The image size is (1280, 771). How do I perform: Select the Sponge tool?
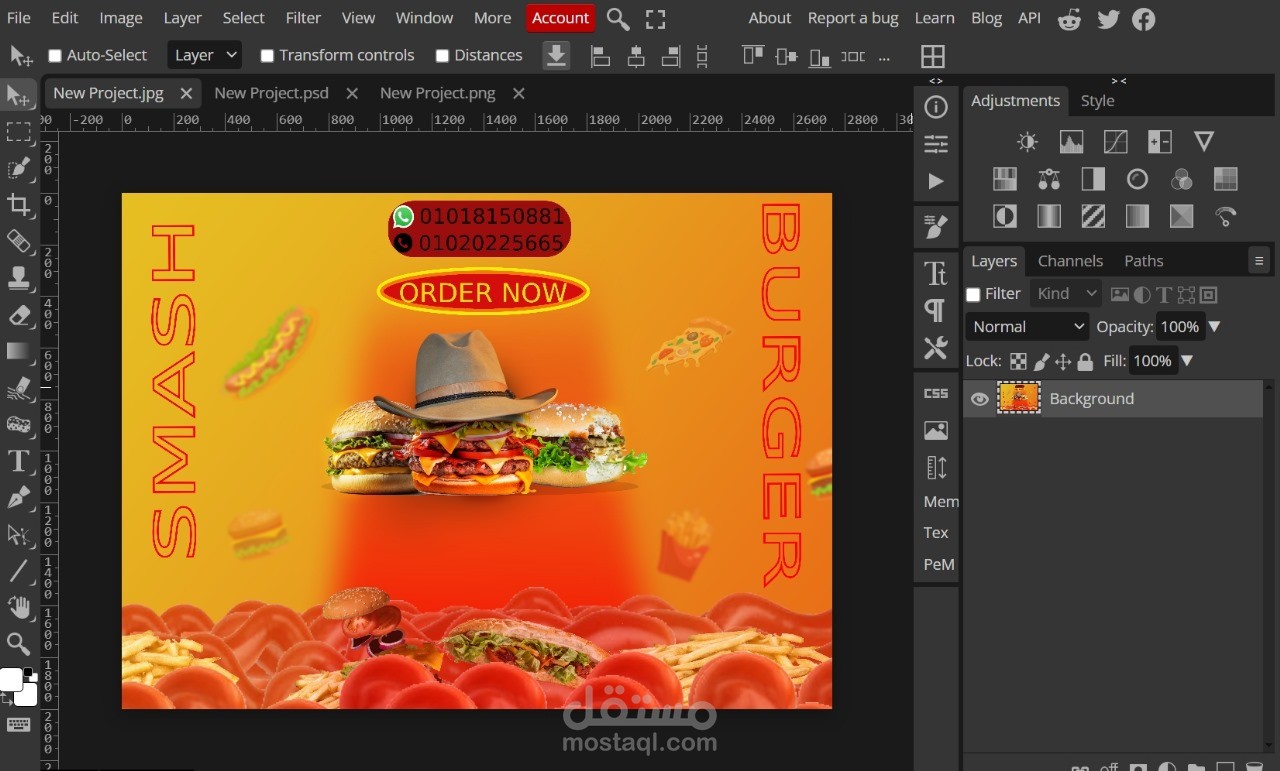tap(18, 424)
